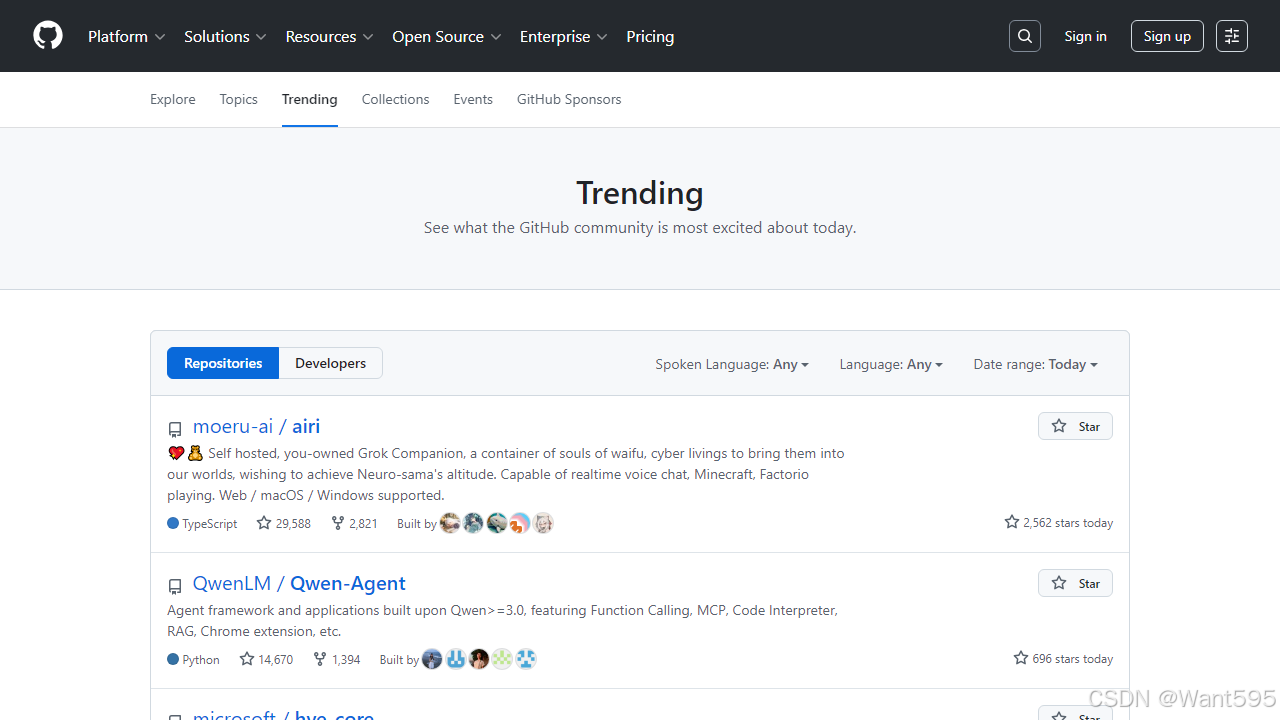Click the Trending page heading

click(x=640, y=192)
